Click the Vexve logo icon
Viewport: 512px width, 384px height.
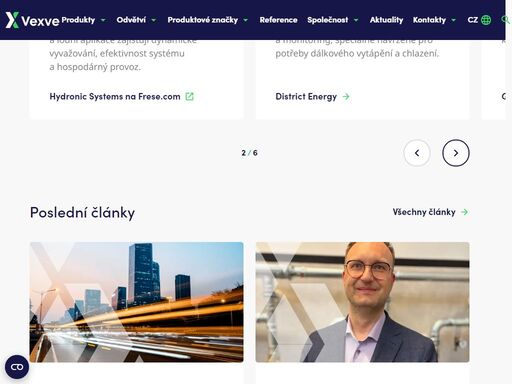pyautogui.click(x=12, y=20)
